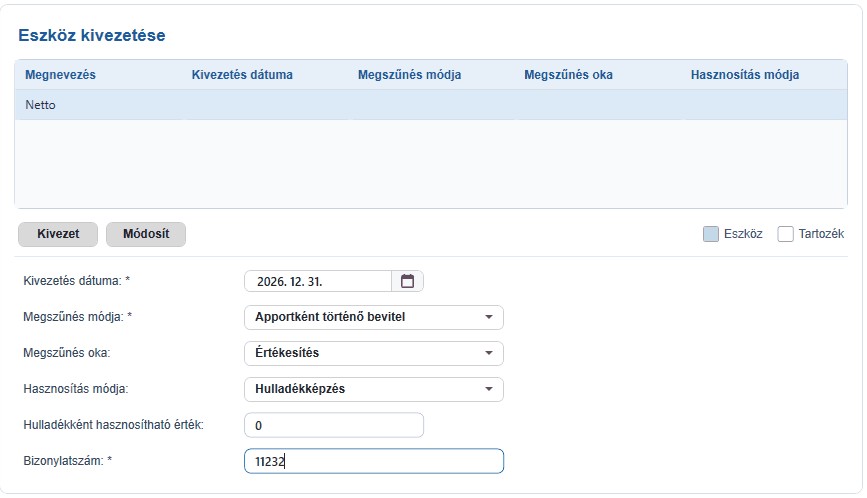867x498 pixels.
Task: Click the Megnevezés column header
Action: coord(60,75)
